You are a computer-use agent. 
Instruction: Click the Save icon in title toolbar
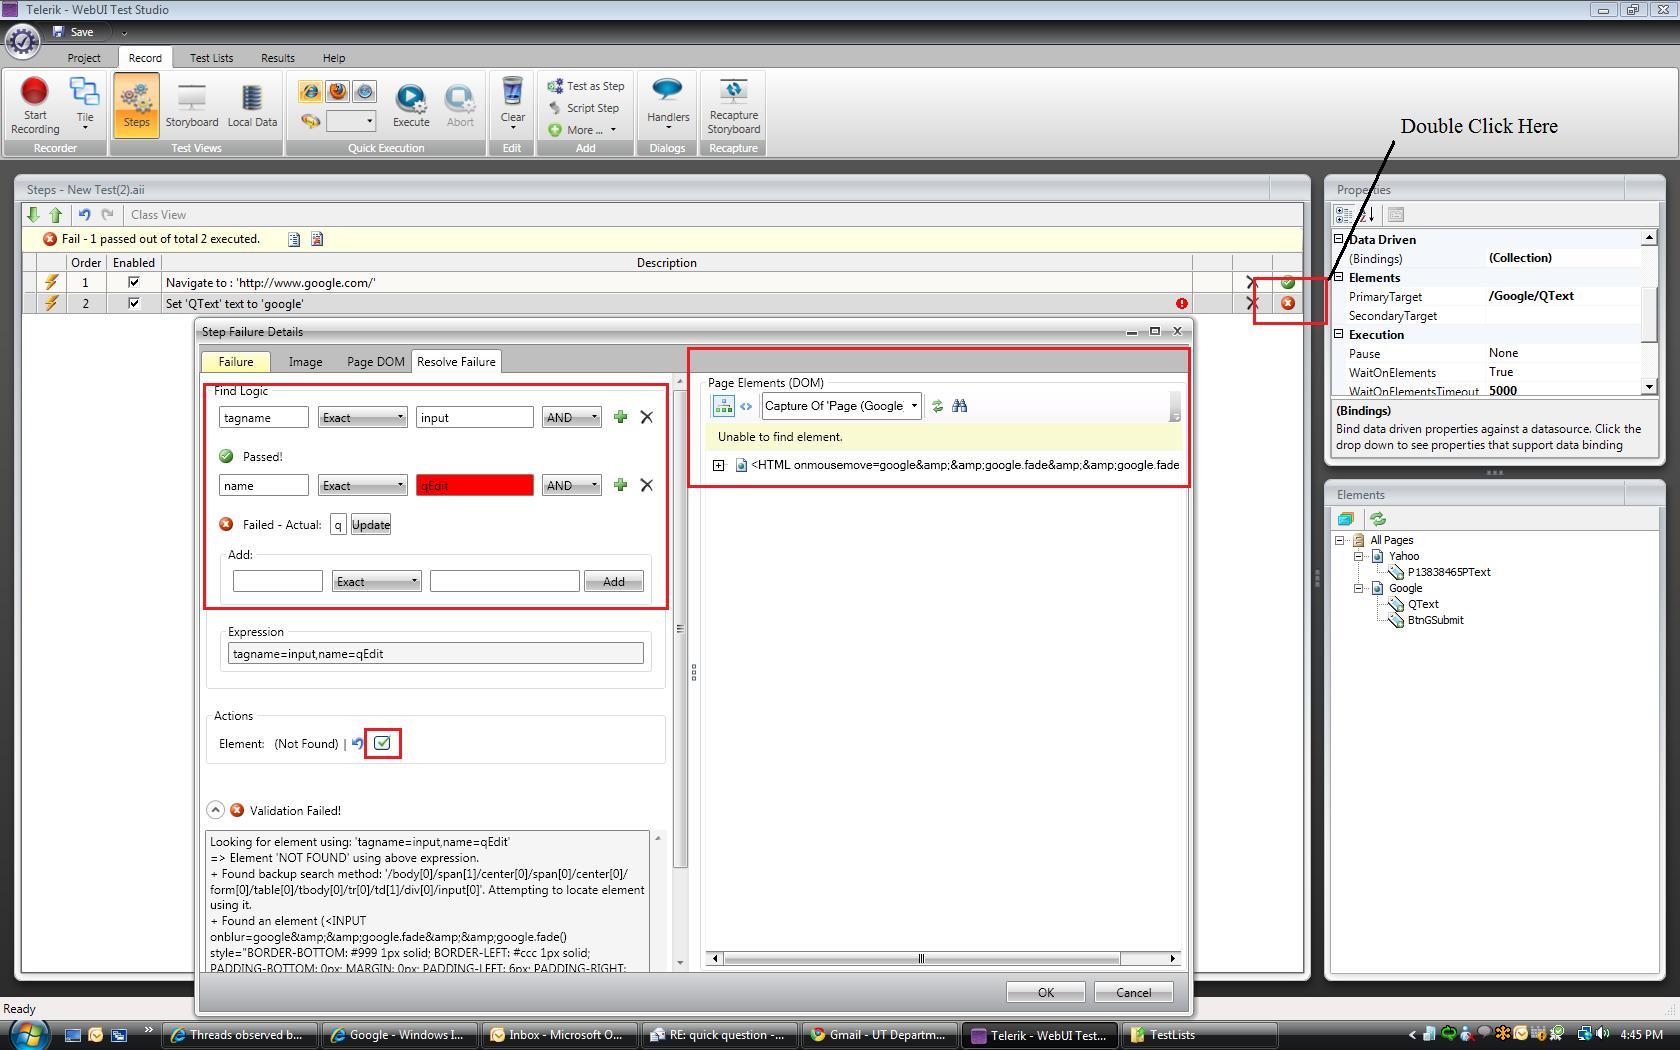click(73, 32)
